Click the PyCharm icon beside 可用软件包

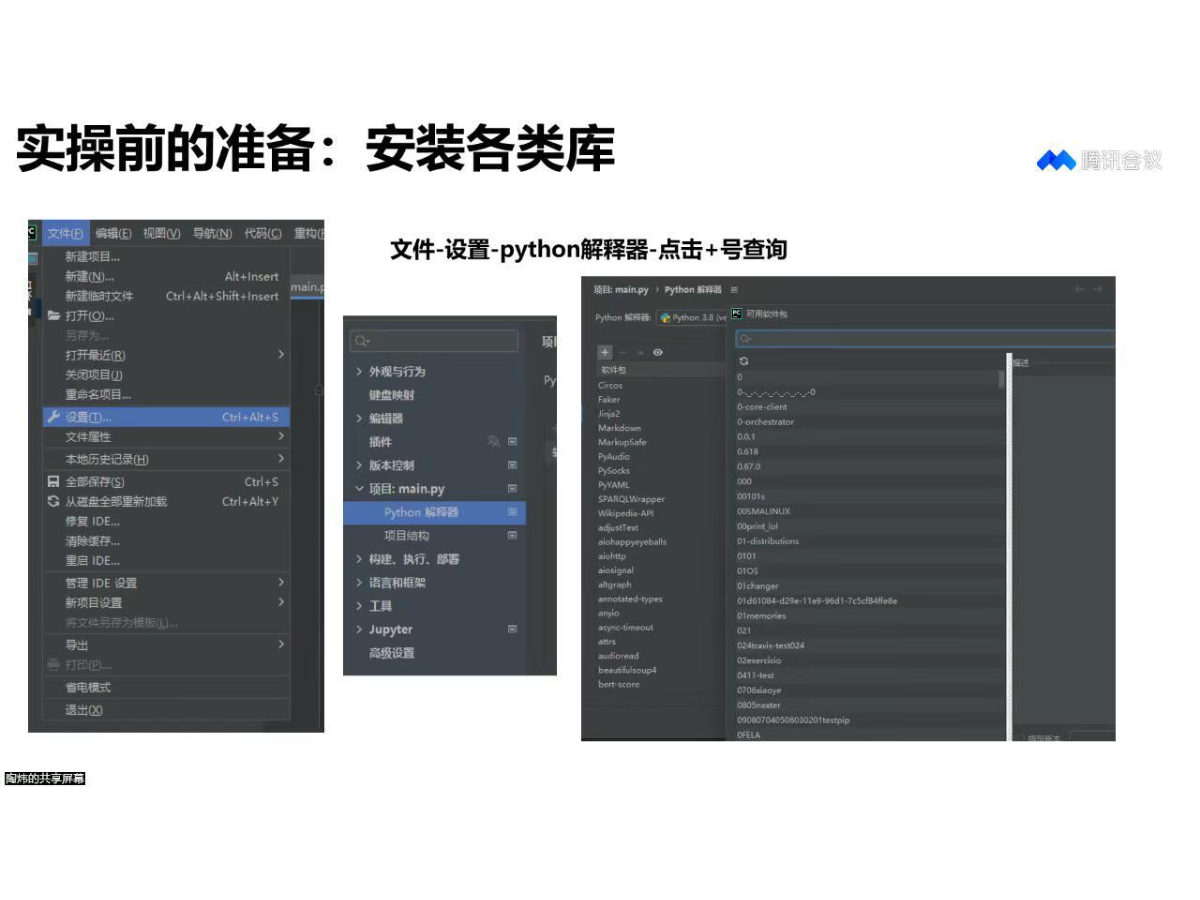pyautogui.click(x=737, y=313)
